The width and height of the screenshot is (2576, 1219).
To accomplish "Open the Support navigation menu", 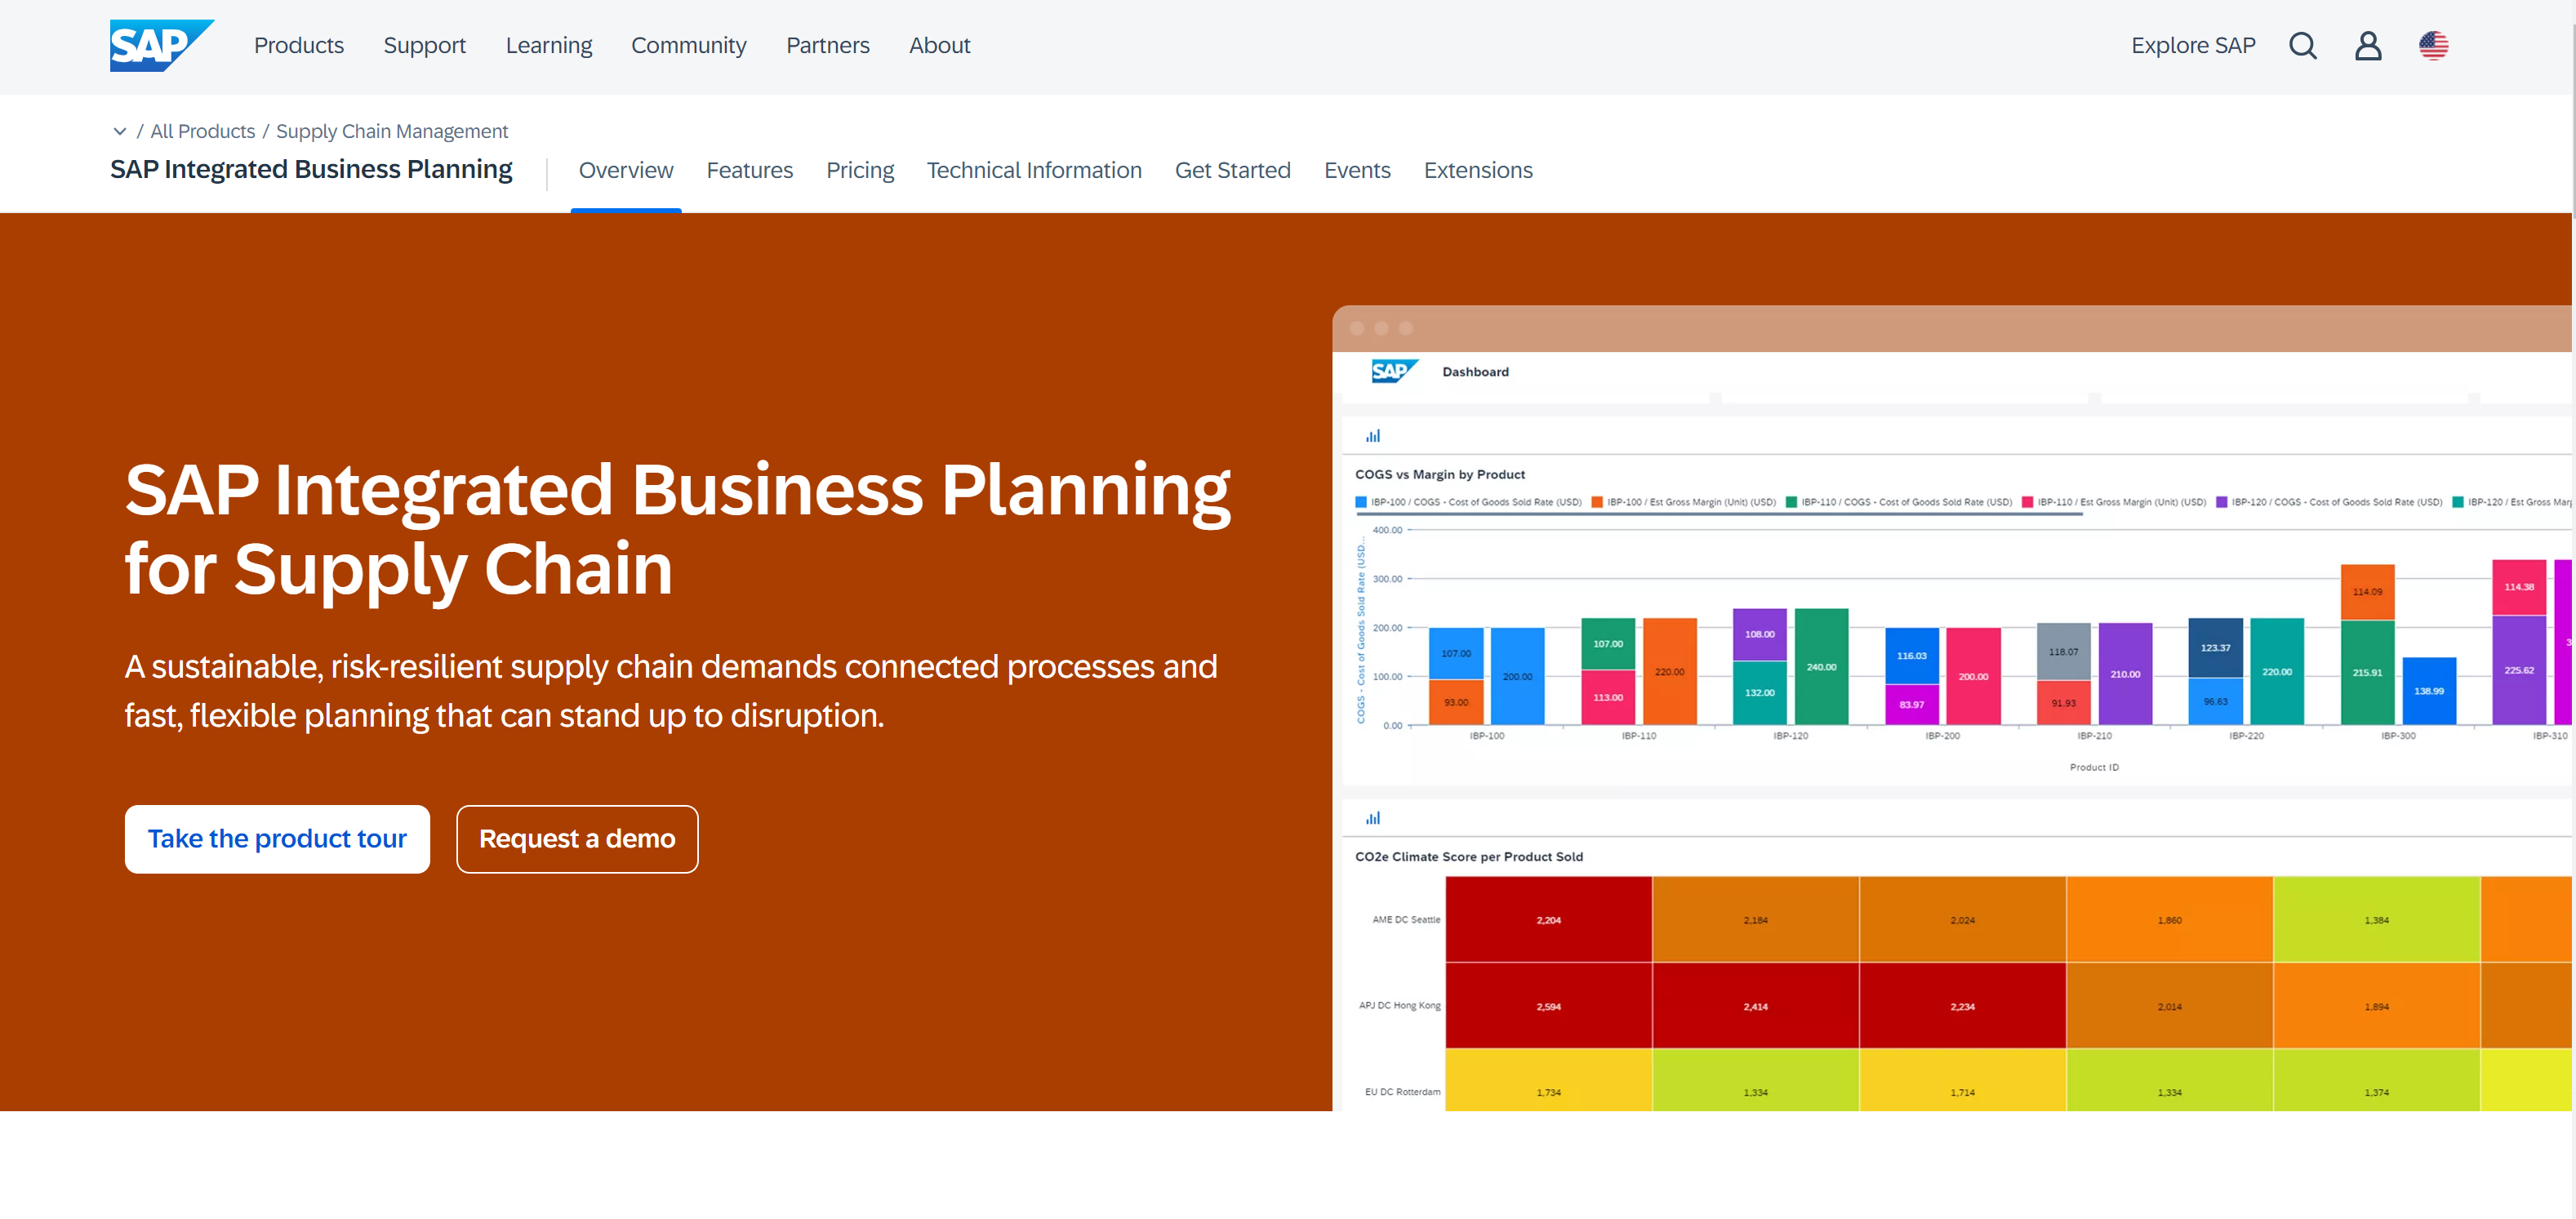I will 424,46.
